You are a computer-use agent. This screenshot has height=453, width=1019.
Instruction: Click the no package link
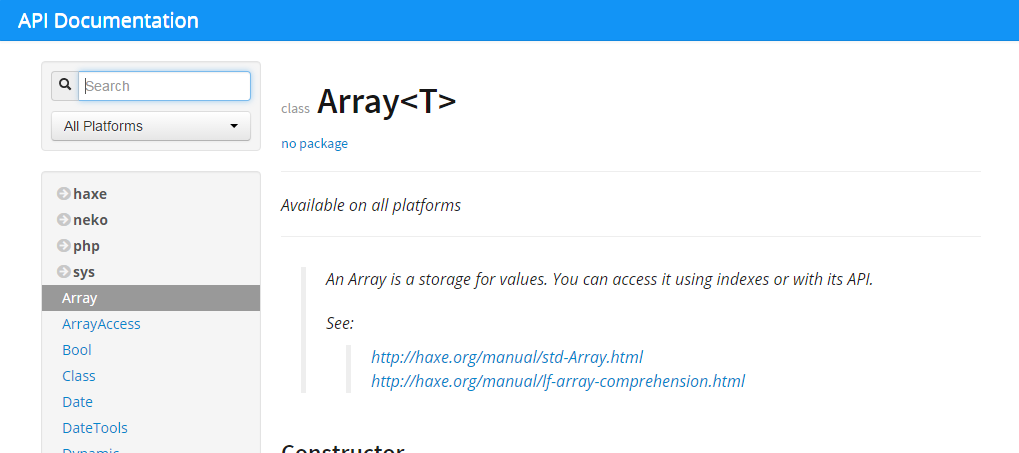tap(315, 144)
